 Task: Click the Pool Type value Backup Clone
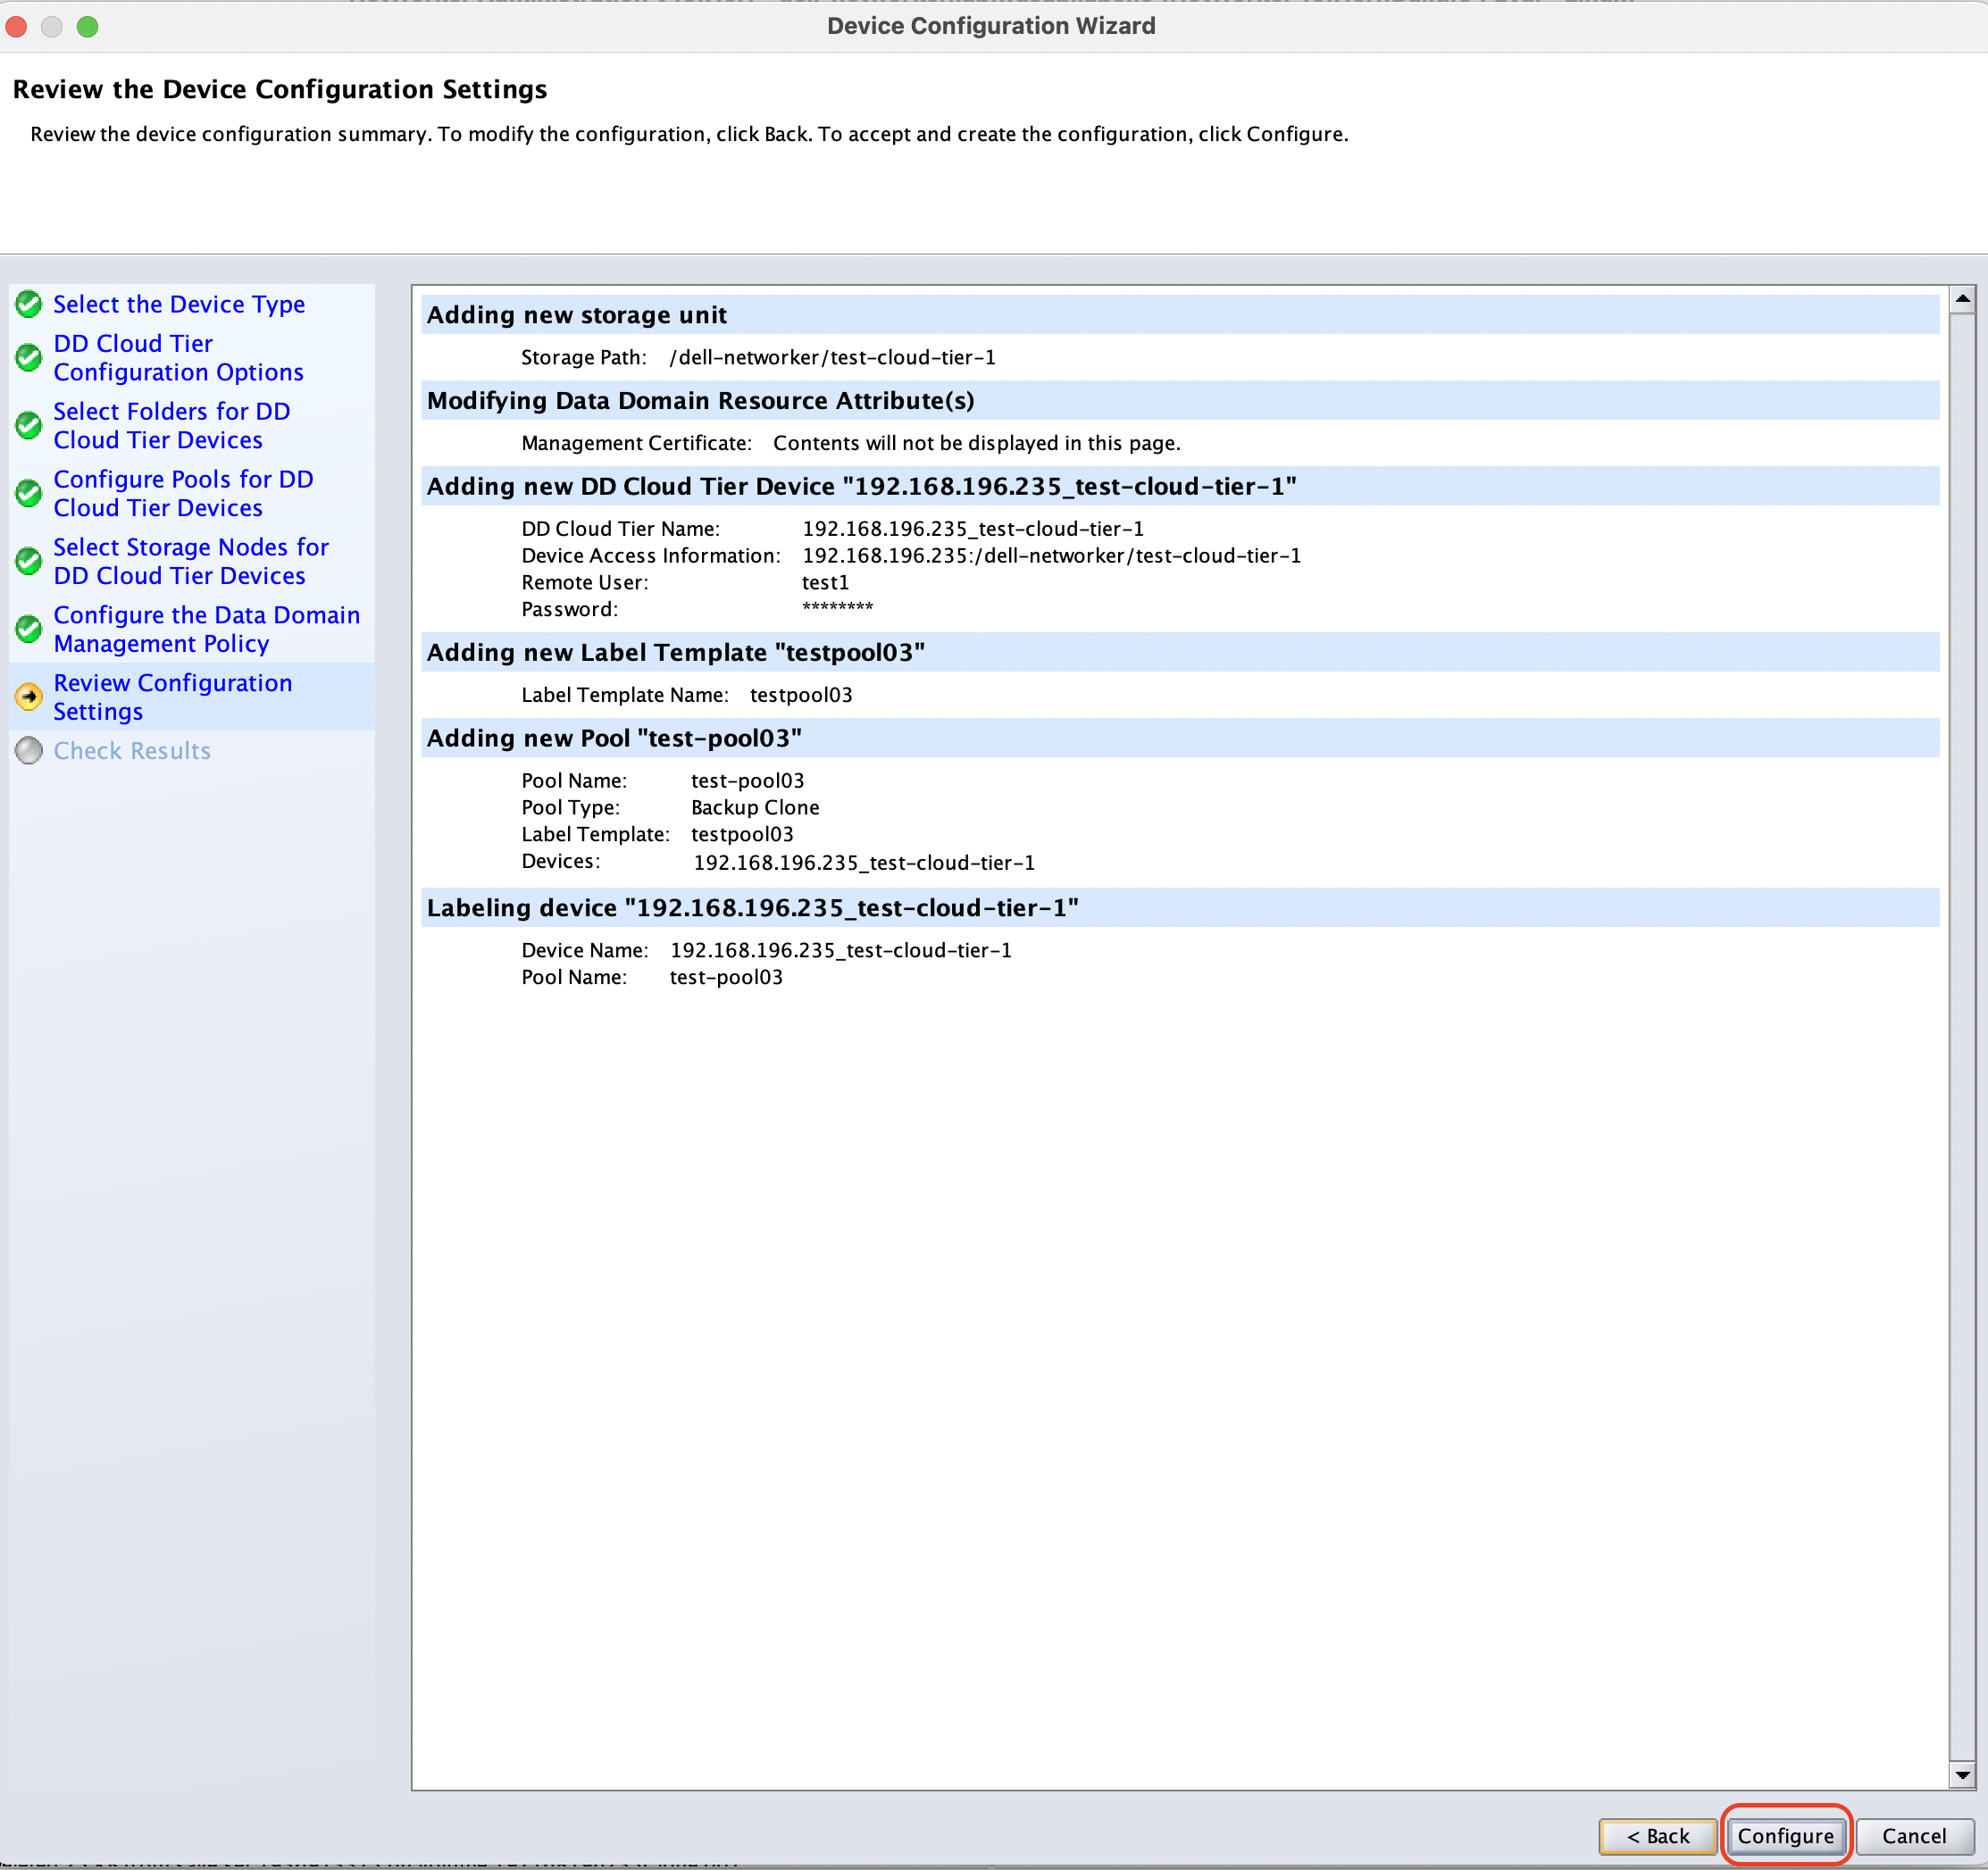tap(755, 808)
